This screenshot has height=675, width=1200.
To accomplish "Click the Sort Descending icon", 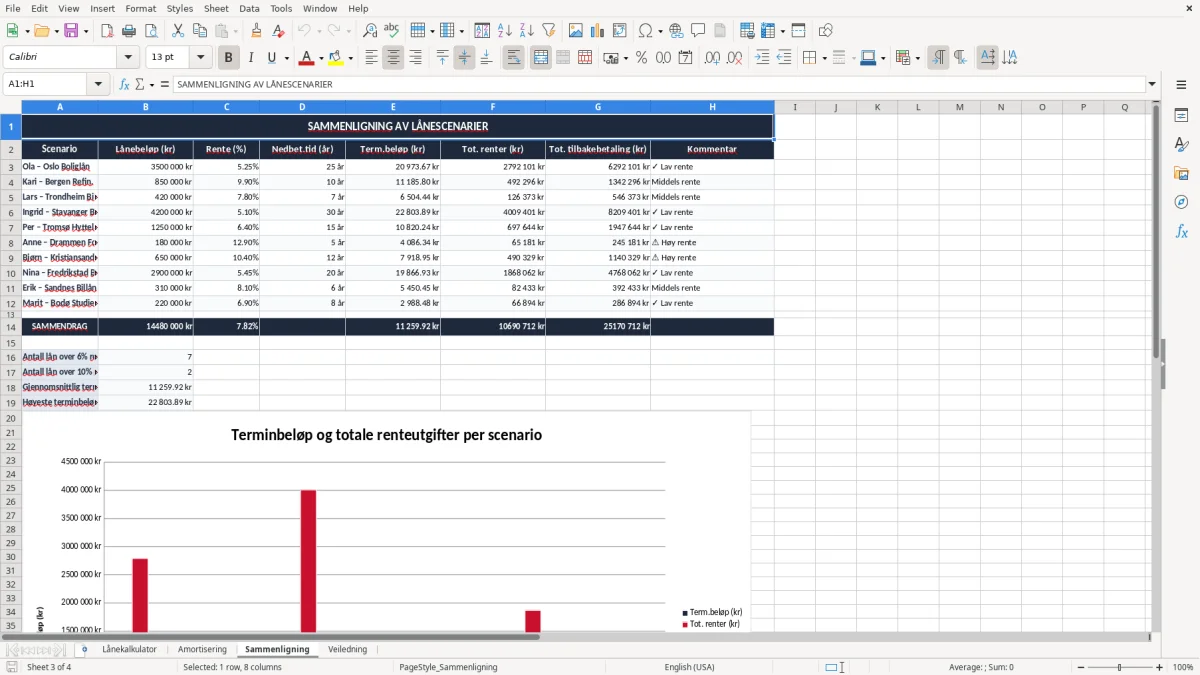I will click(527, 31).
